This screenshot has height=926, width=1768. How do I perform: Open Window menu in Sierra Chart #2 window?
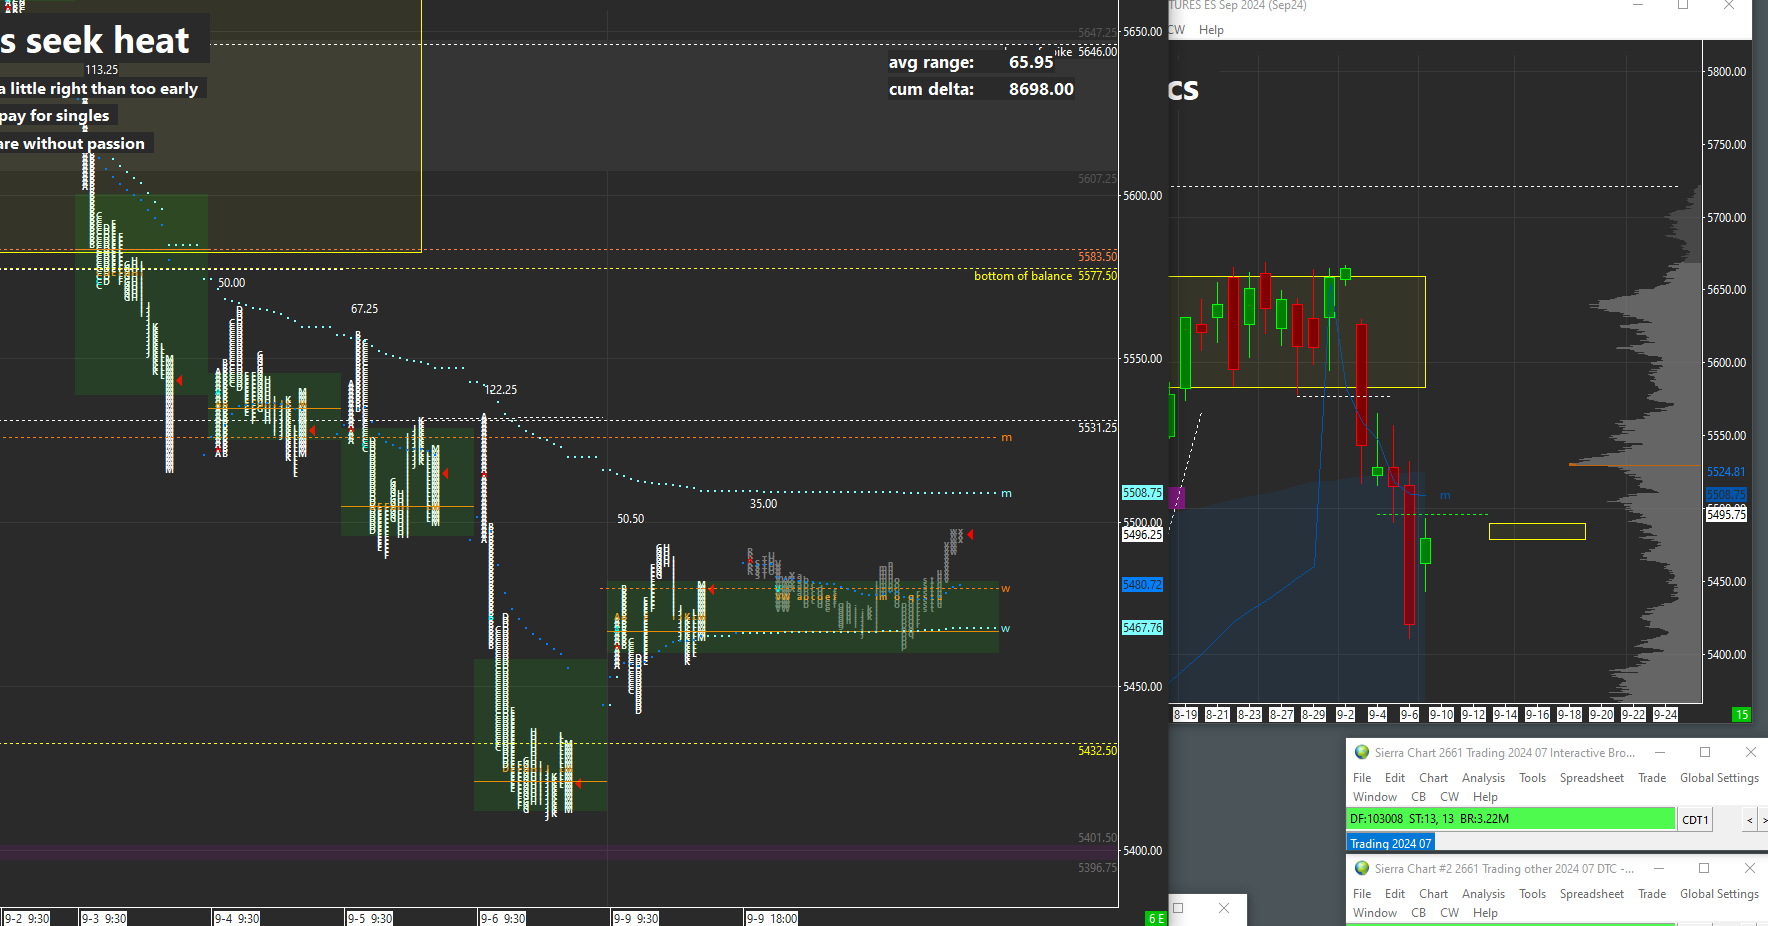click(x=1375, y=913)
